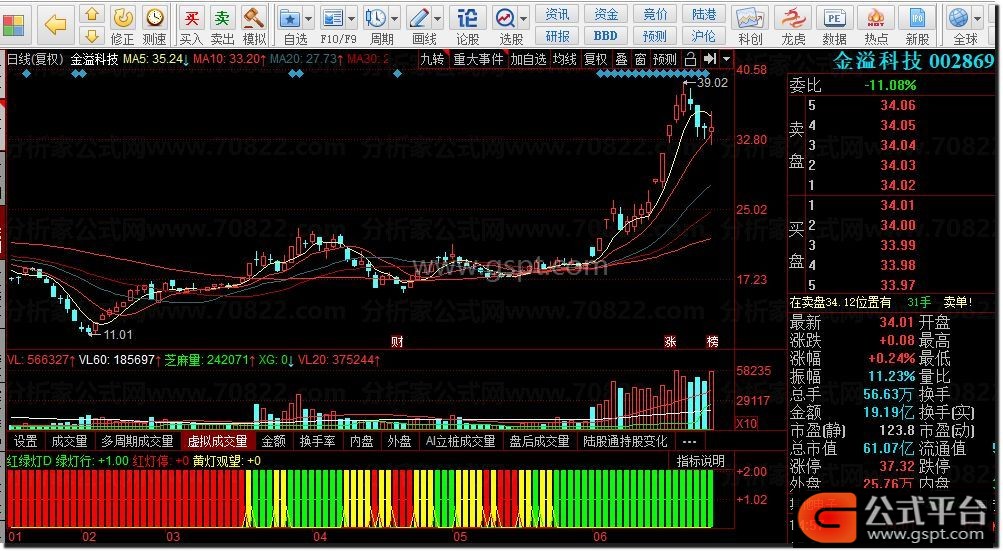The height and width of the screenshot is (551, 1003).
Task: Switch to the 成交量 tab
Action: tap(69, 442)
